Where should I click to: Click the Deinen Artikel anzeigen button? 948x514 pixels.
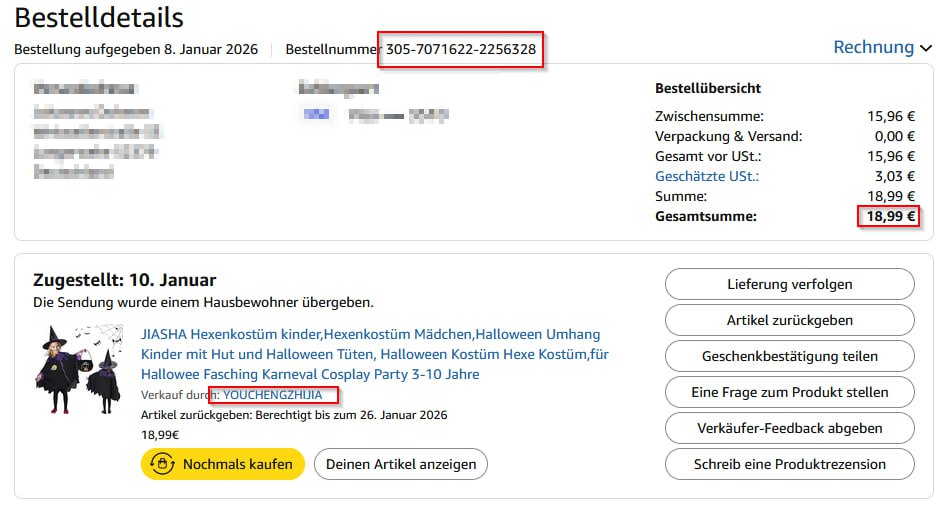click(401, 464)
